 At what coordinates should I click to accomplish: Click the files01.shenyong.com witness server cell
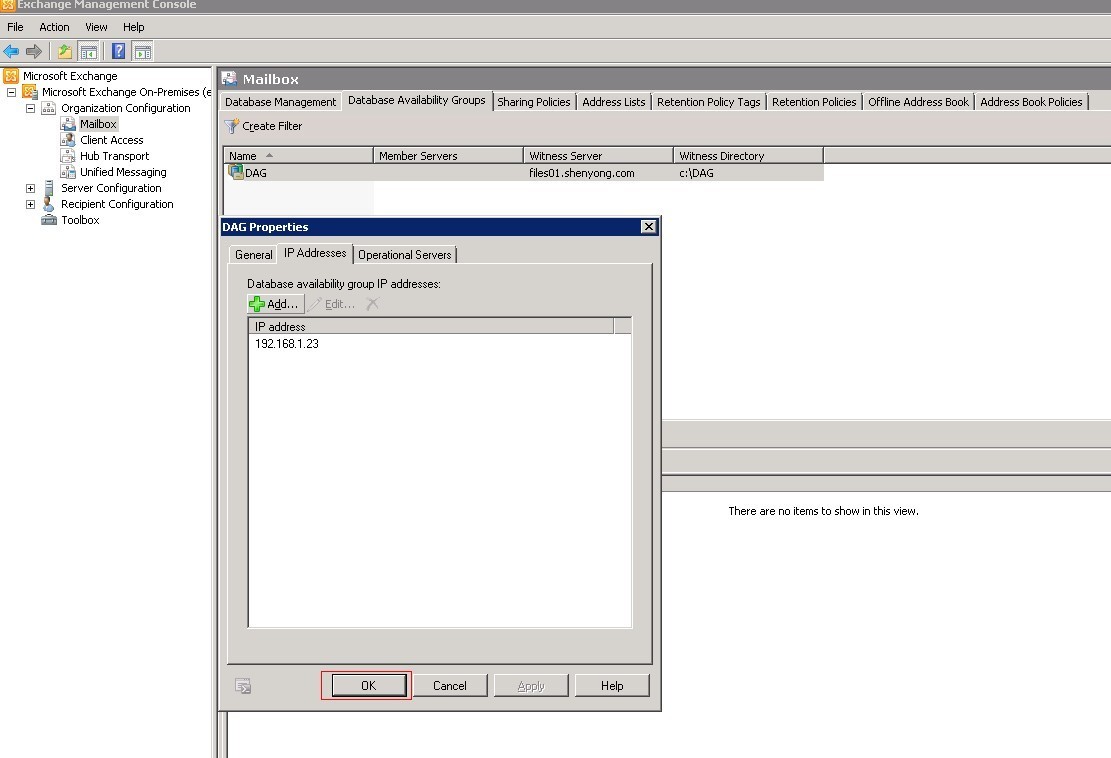[x=582, y=173]
